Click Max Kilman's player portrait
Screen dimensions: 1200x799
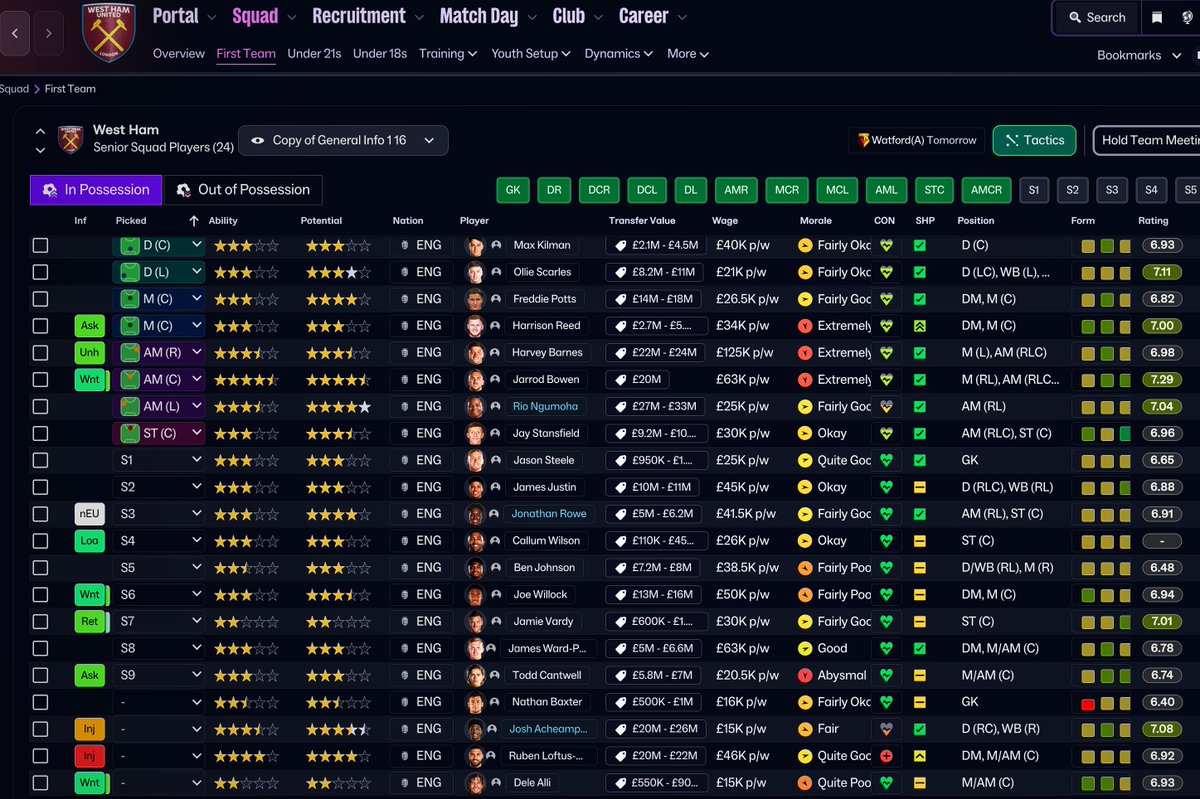coord(475,245)
